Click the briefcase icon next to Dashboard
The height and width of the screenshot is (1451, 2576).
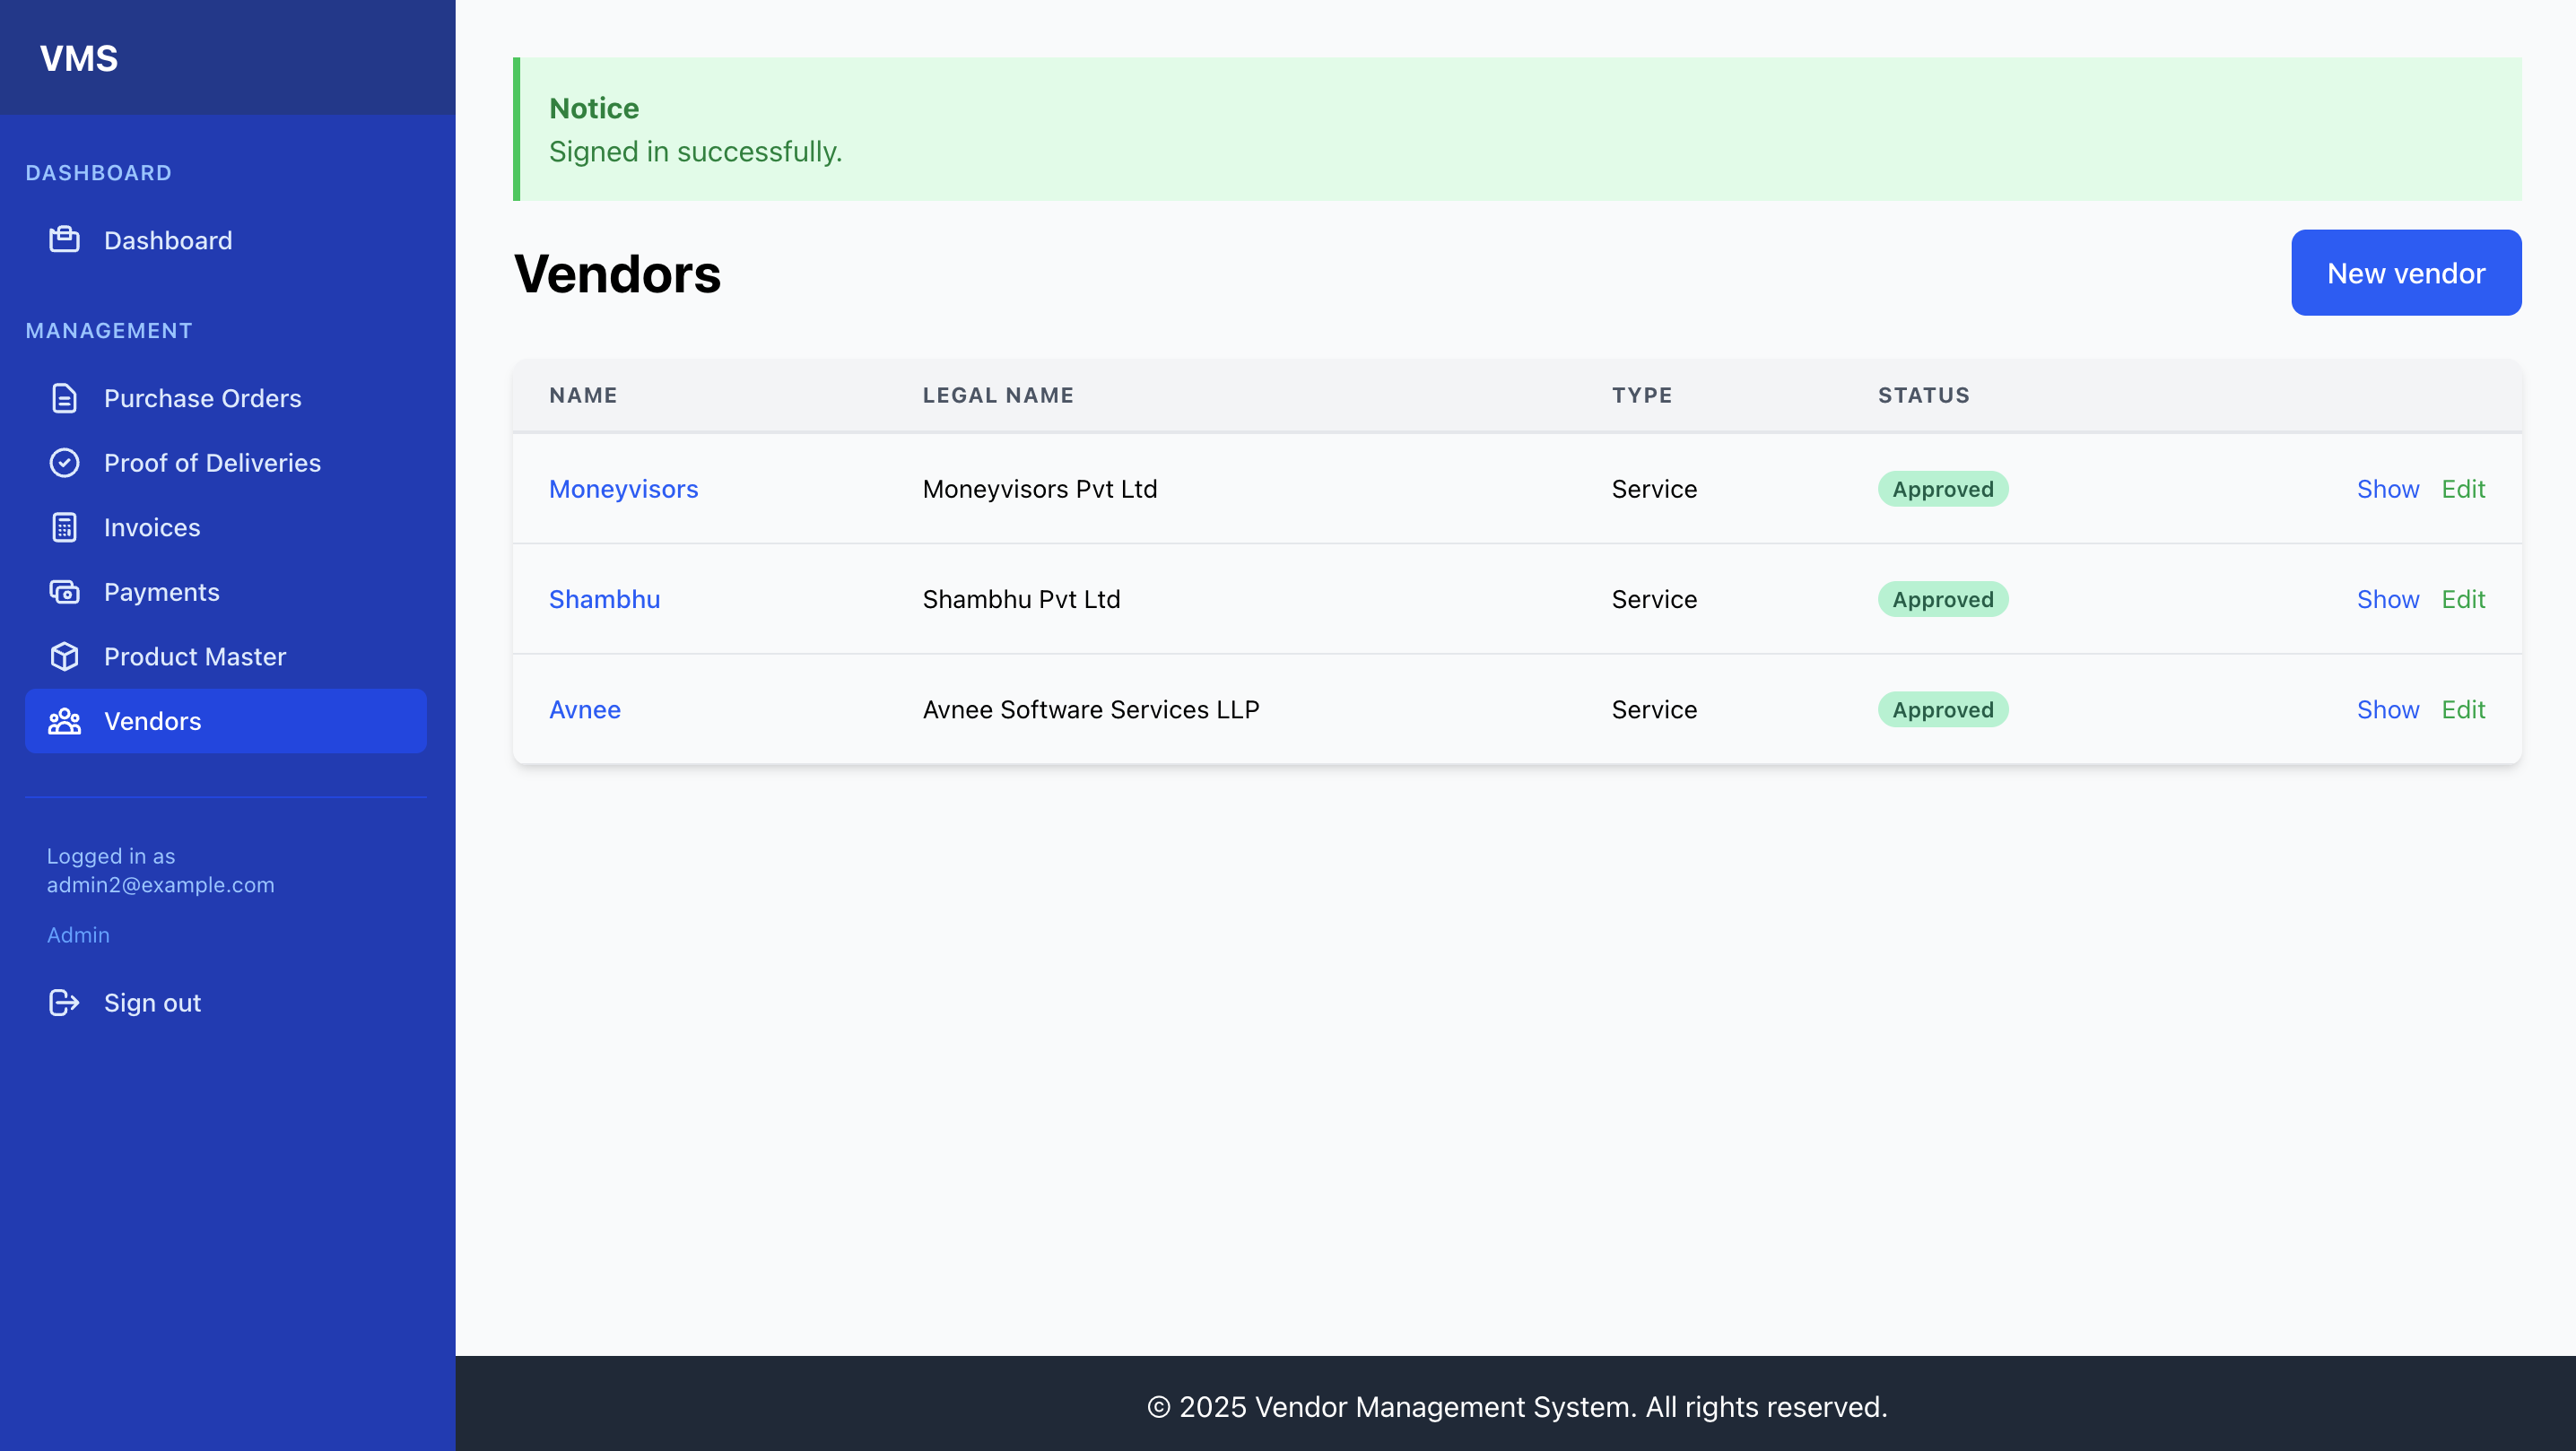[x=64, y=239]
